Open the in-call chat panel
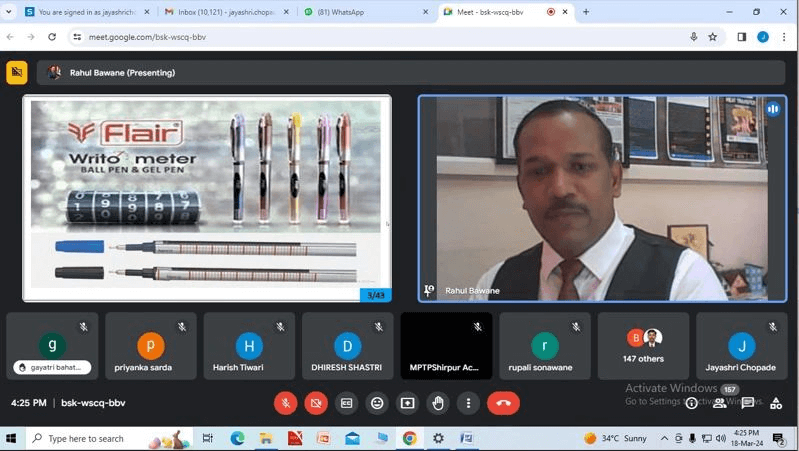 point(748,403)
